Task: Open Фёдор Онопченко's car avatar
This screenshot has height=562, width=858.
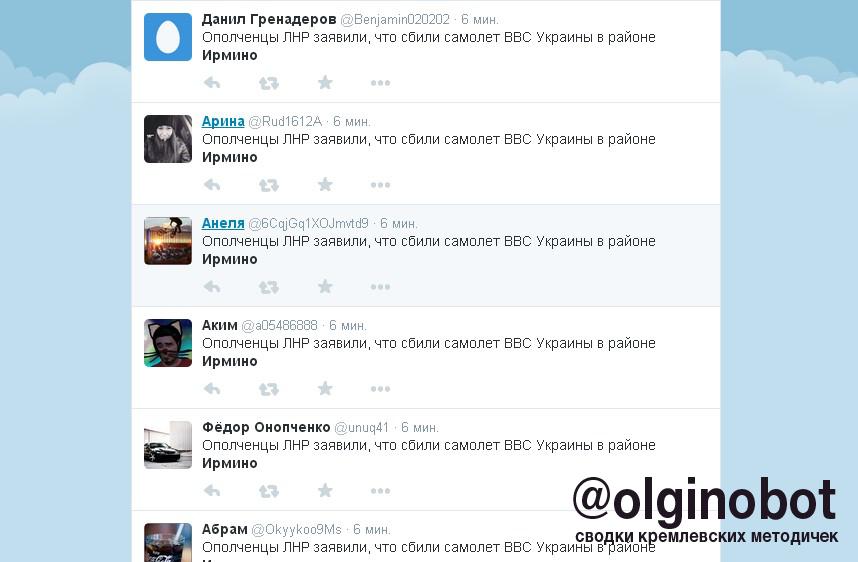Action: pos(168,445)
